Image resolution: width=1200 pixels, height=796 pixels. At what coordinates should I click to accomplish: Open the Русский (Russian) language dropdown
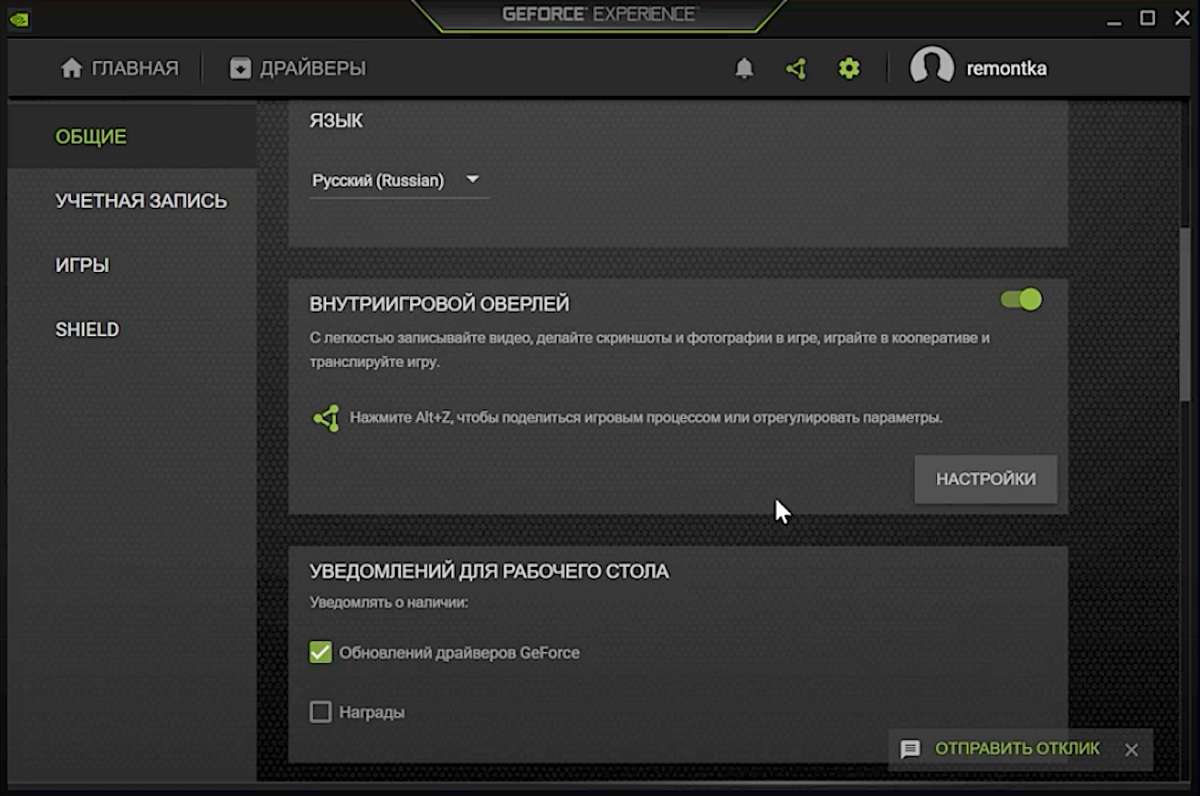[x=399, y=181]
